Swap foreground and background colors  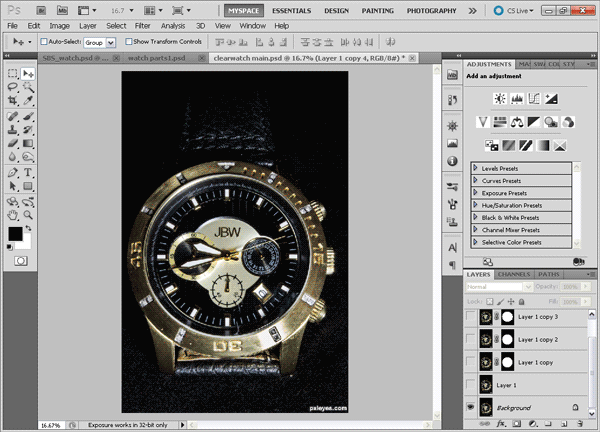click(28, 228)
